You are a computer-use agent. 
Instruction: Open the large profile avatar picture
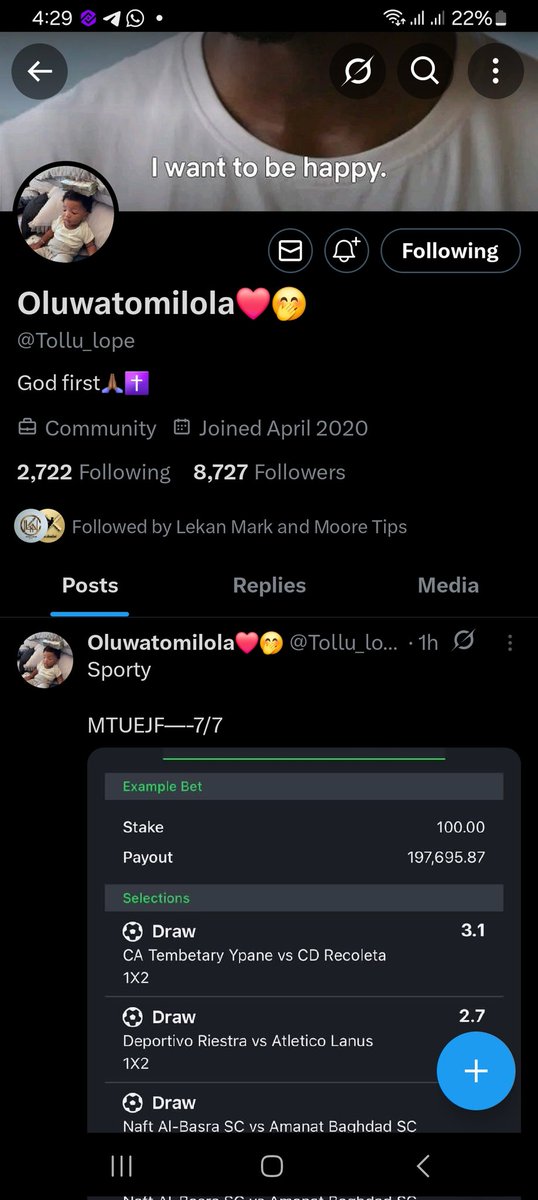(66, 213)
